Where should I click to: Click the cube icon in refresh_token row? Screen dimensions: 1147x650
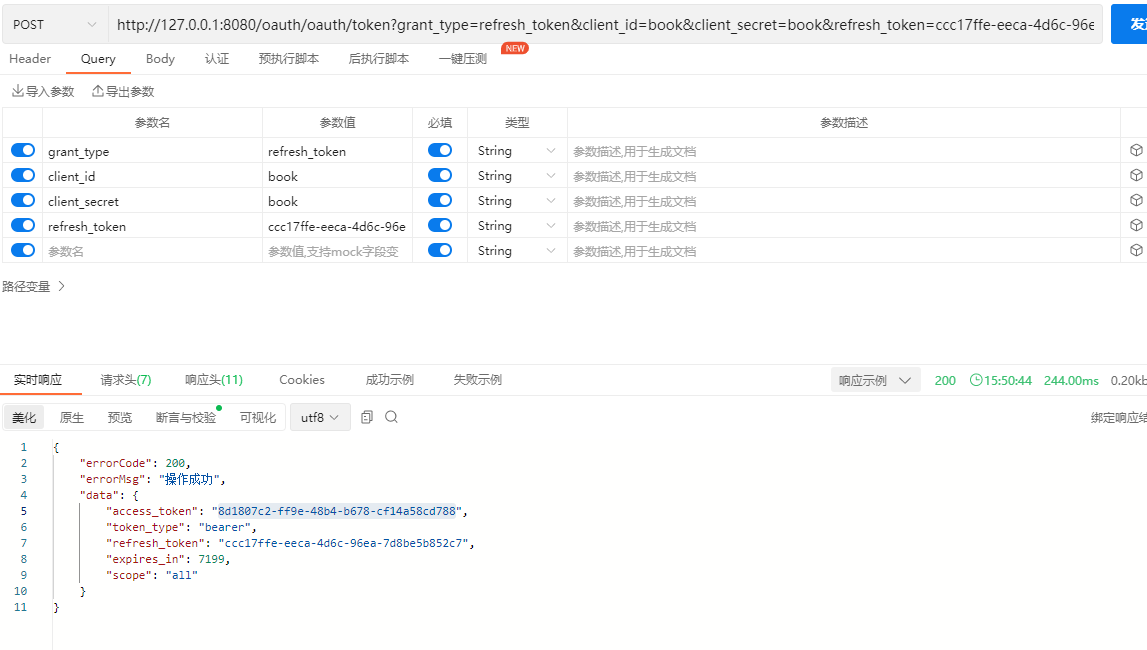(x=1135, y=225)
